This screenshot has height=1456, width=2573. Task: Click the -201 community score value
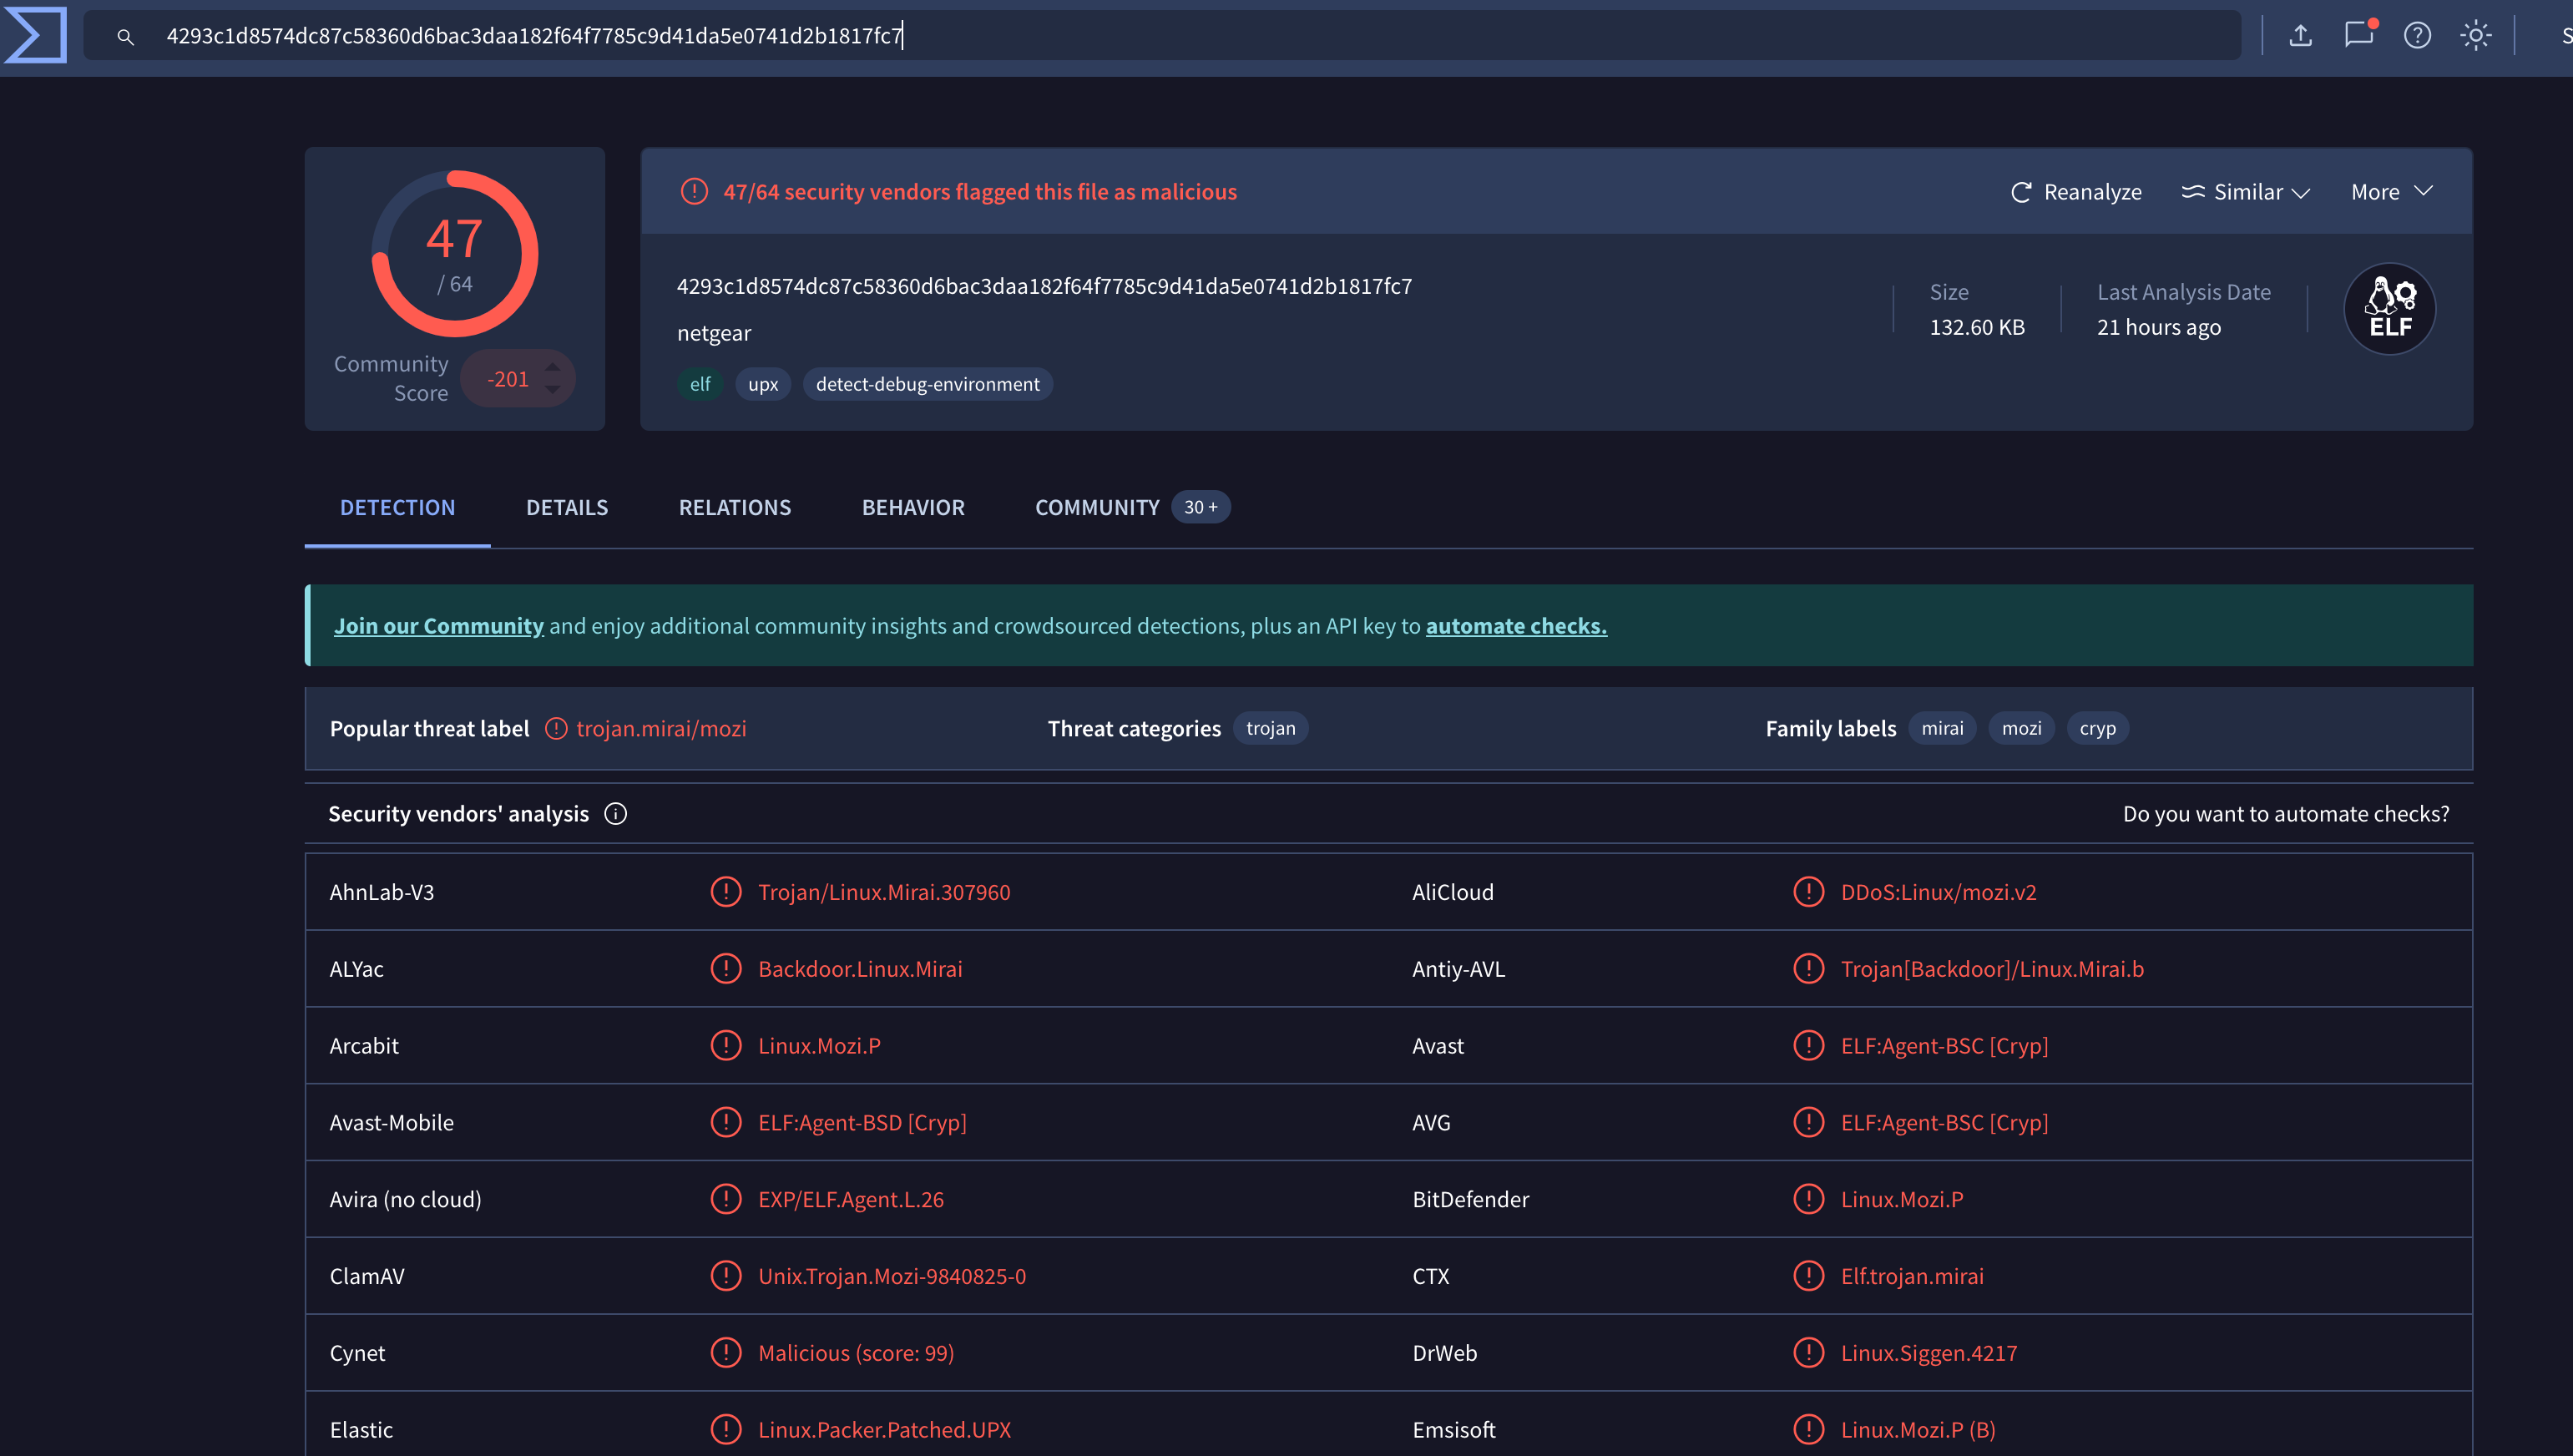[x=508, y=379]
